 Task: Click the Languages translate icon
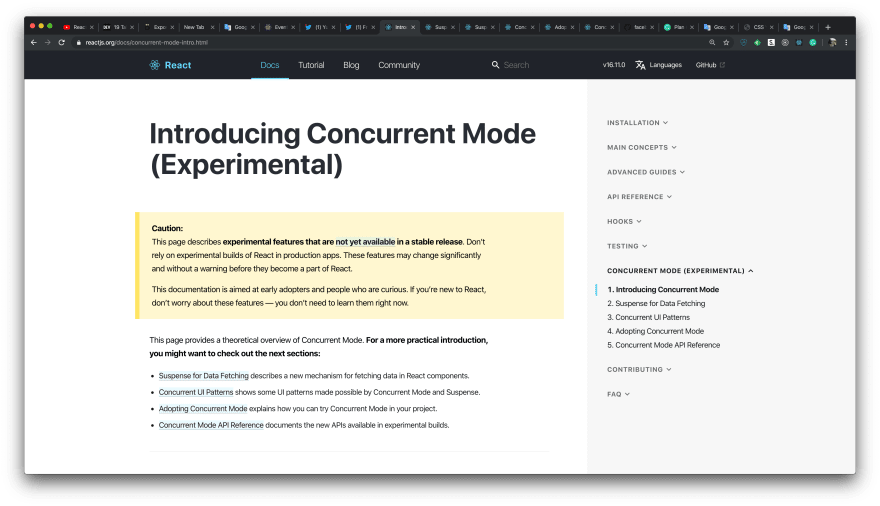click(640, 65)
